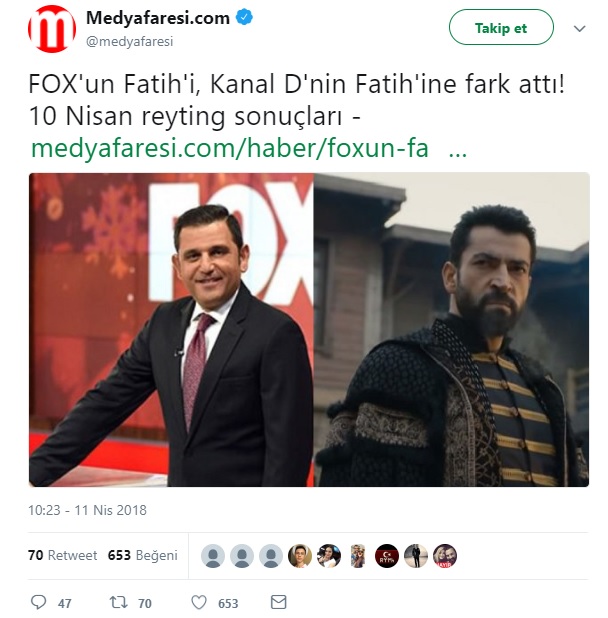Image resolution: width=608 pixels, height=618 pixels.
Task: View the 653 Beğeni likes list
Action: [x=142, y=555]
